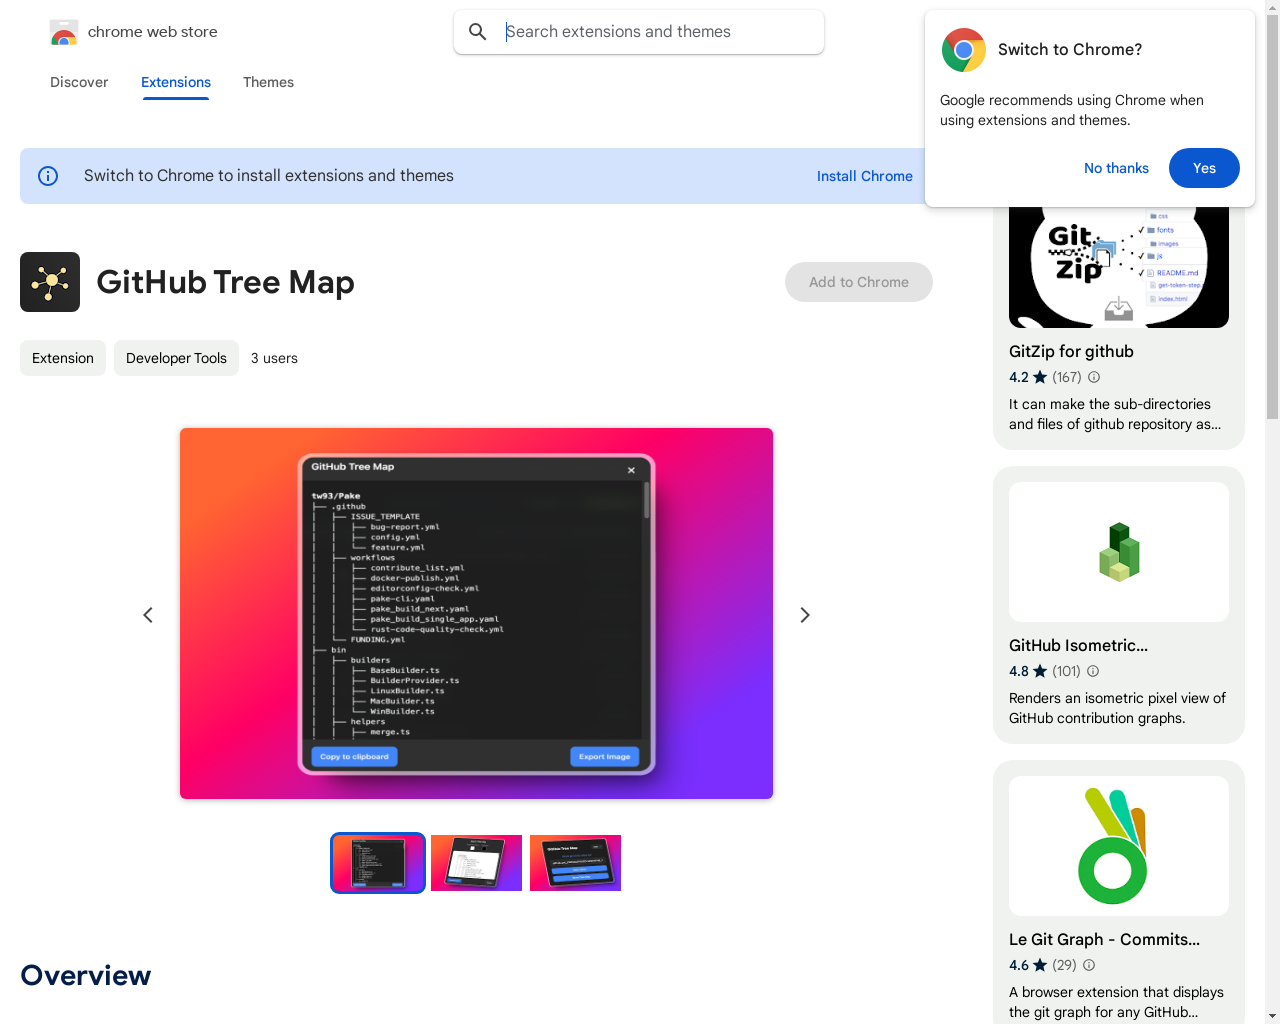Show the previous screenshot with left arrow
Screen dimensions: 1280x1024
(x=148, y=615)
